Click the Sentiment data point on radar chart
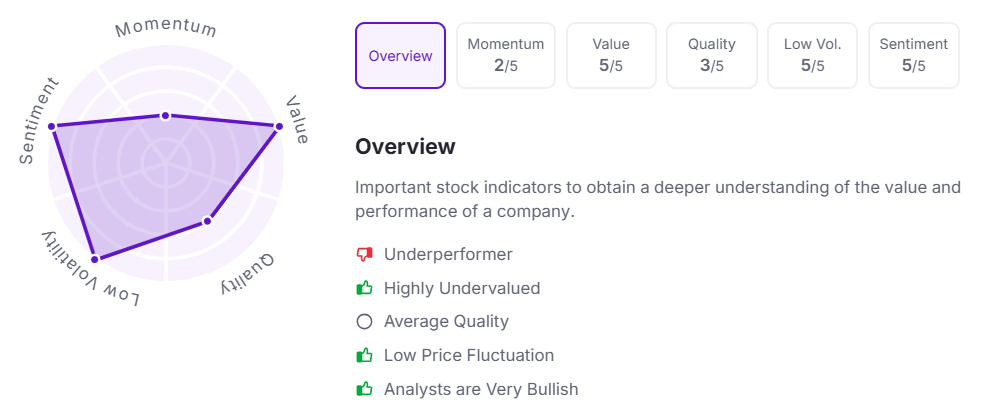The image size is (990, 415). point(52,127)
